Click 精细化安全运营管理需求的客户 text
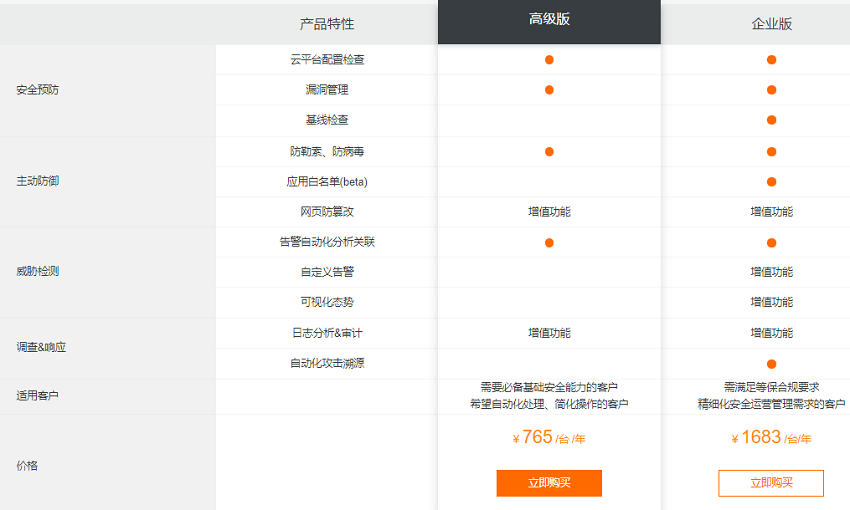The image size is (850, 510). pyautogui.click(x=771, y=404)
